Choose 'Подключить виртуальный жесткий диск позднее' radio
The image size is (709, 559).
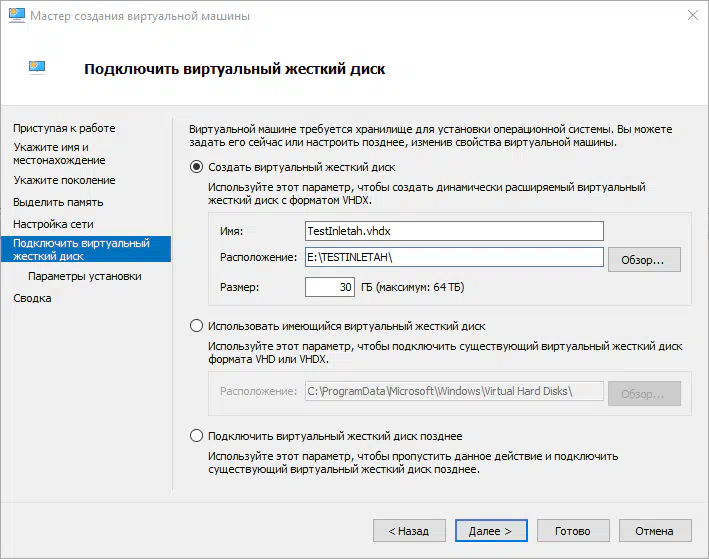(x=196, y=436)
